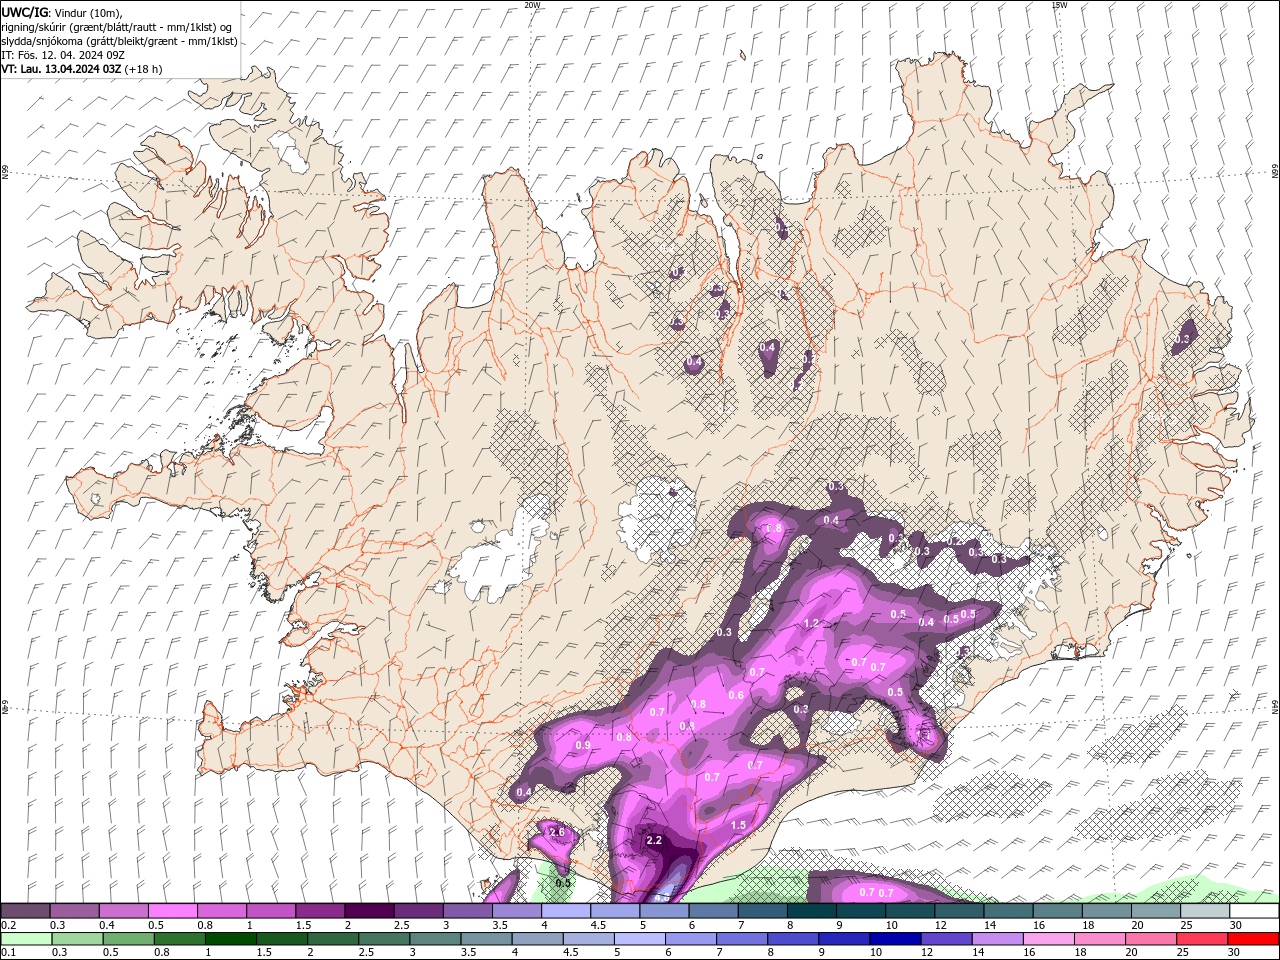Click the darkest purple swatch in upper legend
The width and height of the screenshot is (1280, 960).
pyautogui.click(x=368, y=911)
